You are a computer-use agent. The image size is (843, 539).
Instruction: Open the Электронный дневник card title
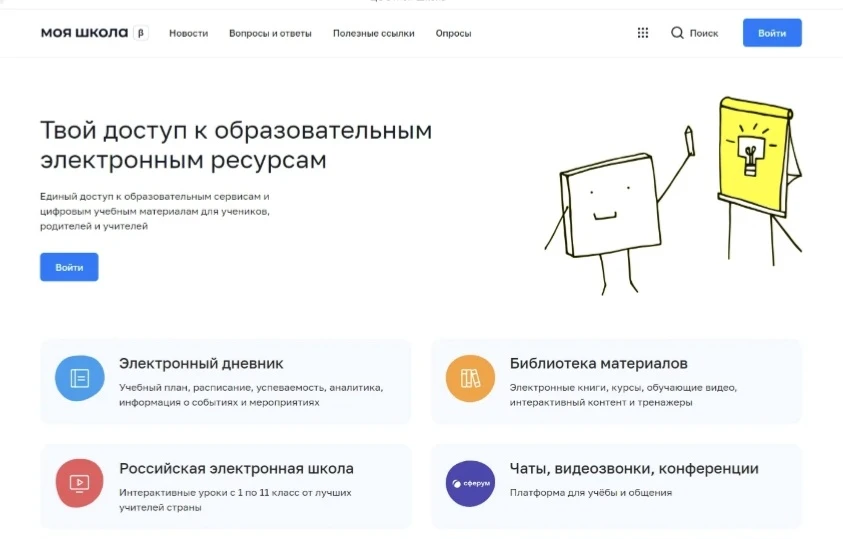[201, 363]
